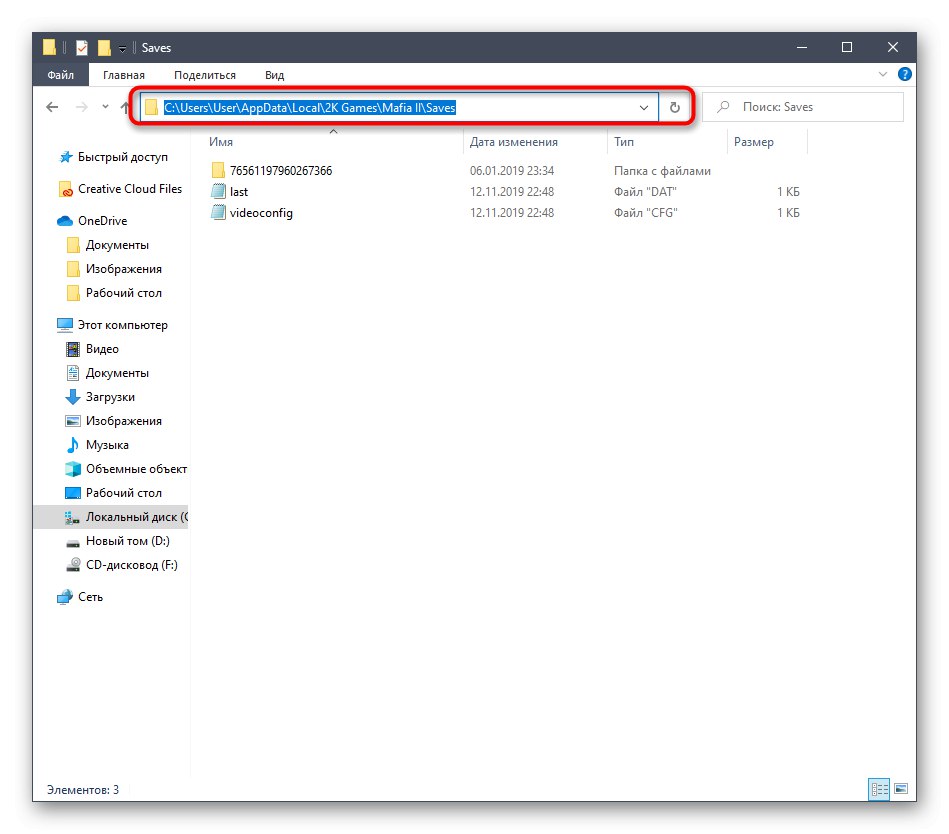Open the Поделиться ribbon tab

click(x=205, y=75)
